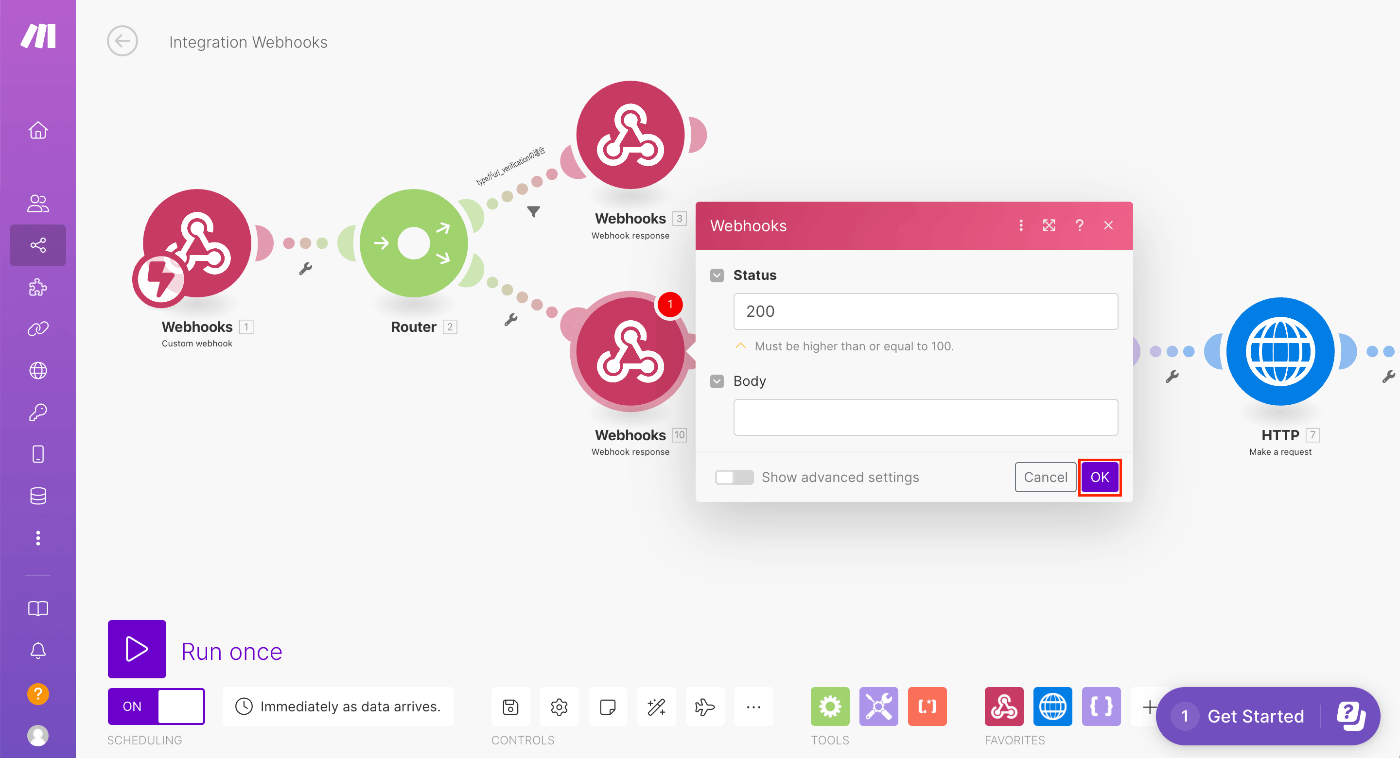Screen dimensions: 1400x758
Task: Toggle scheduling ON switch
Action: tap(156, 706)
